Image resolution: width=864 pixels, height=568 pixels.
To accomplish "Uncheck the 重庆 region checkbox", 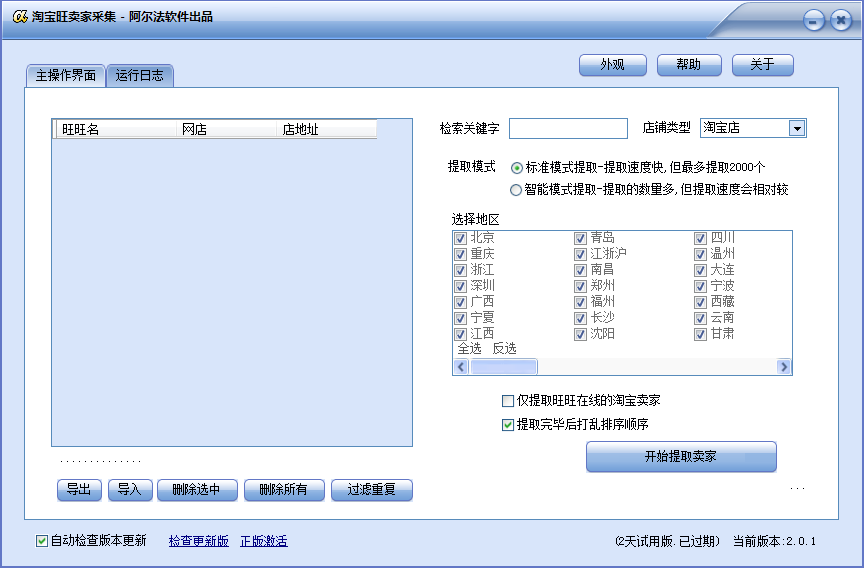I will (x=461, y=255).
